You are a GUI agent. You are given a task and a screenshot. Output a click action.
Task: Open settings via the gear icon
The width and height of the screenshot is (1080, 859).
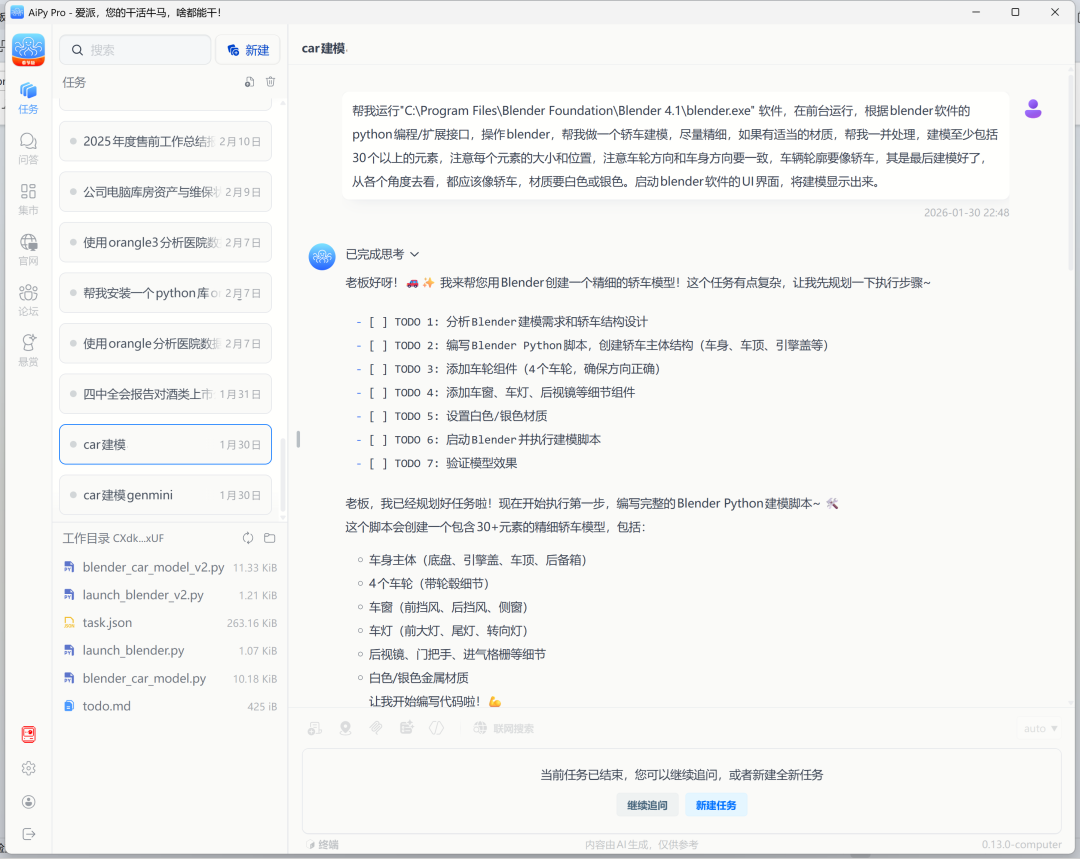[28, 768]
